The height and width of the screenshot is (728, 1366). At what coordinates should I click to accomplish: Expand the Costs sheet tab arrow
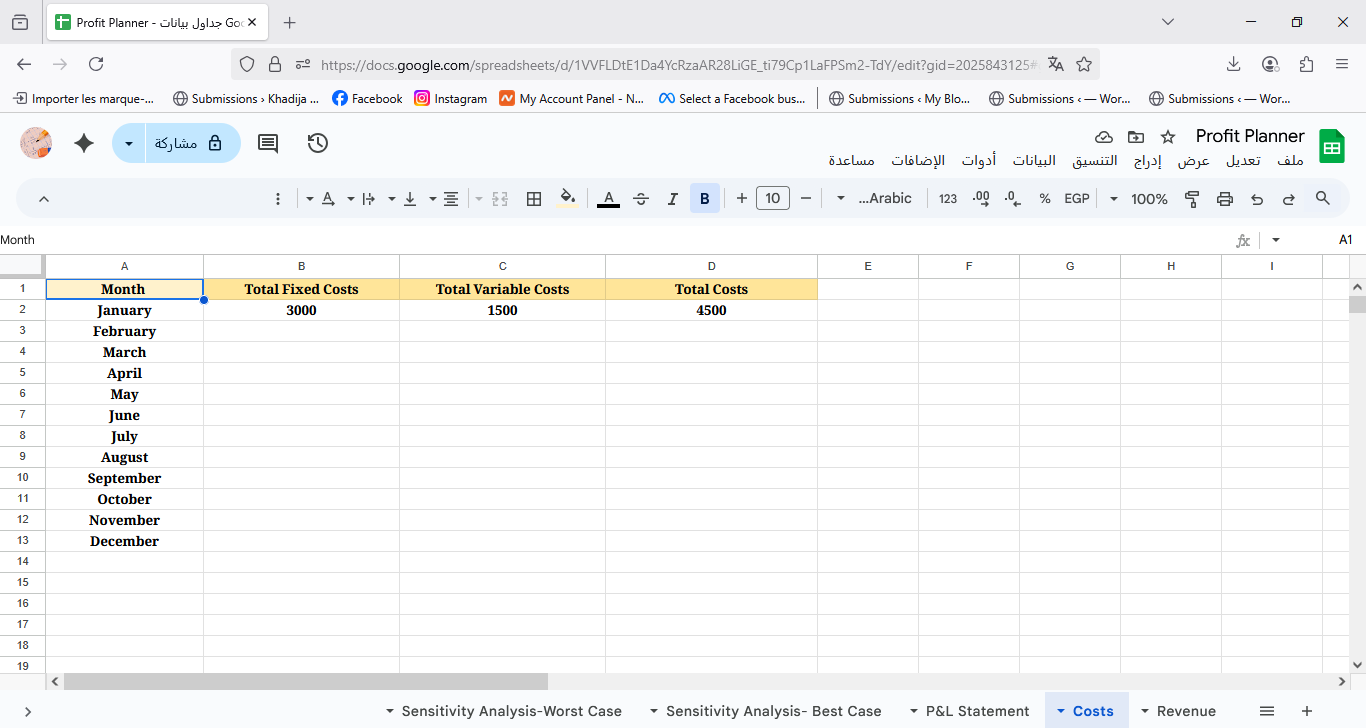point(1060,711)
